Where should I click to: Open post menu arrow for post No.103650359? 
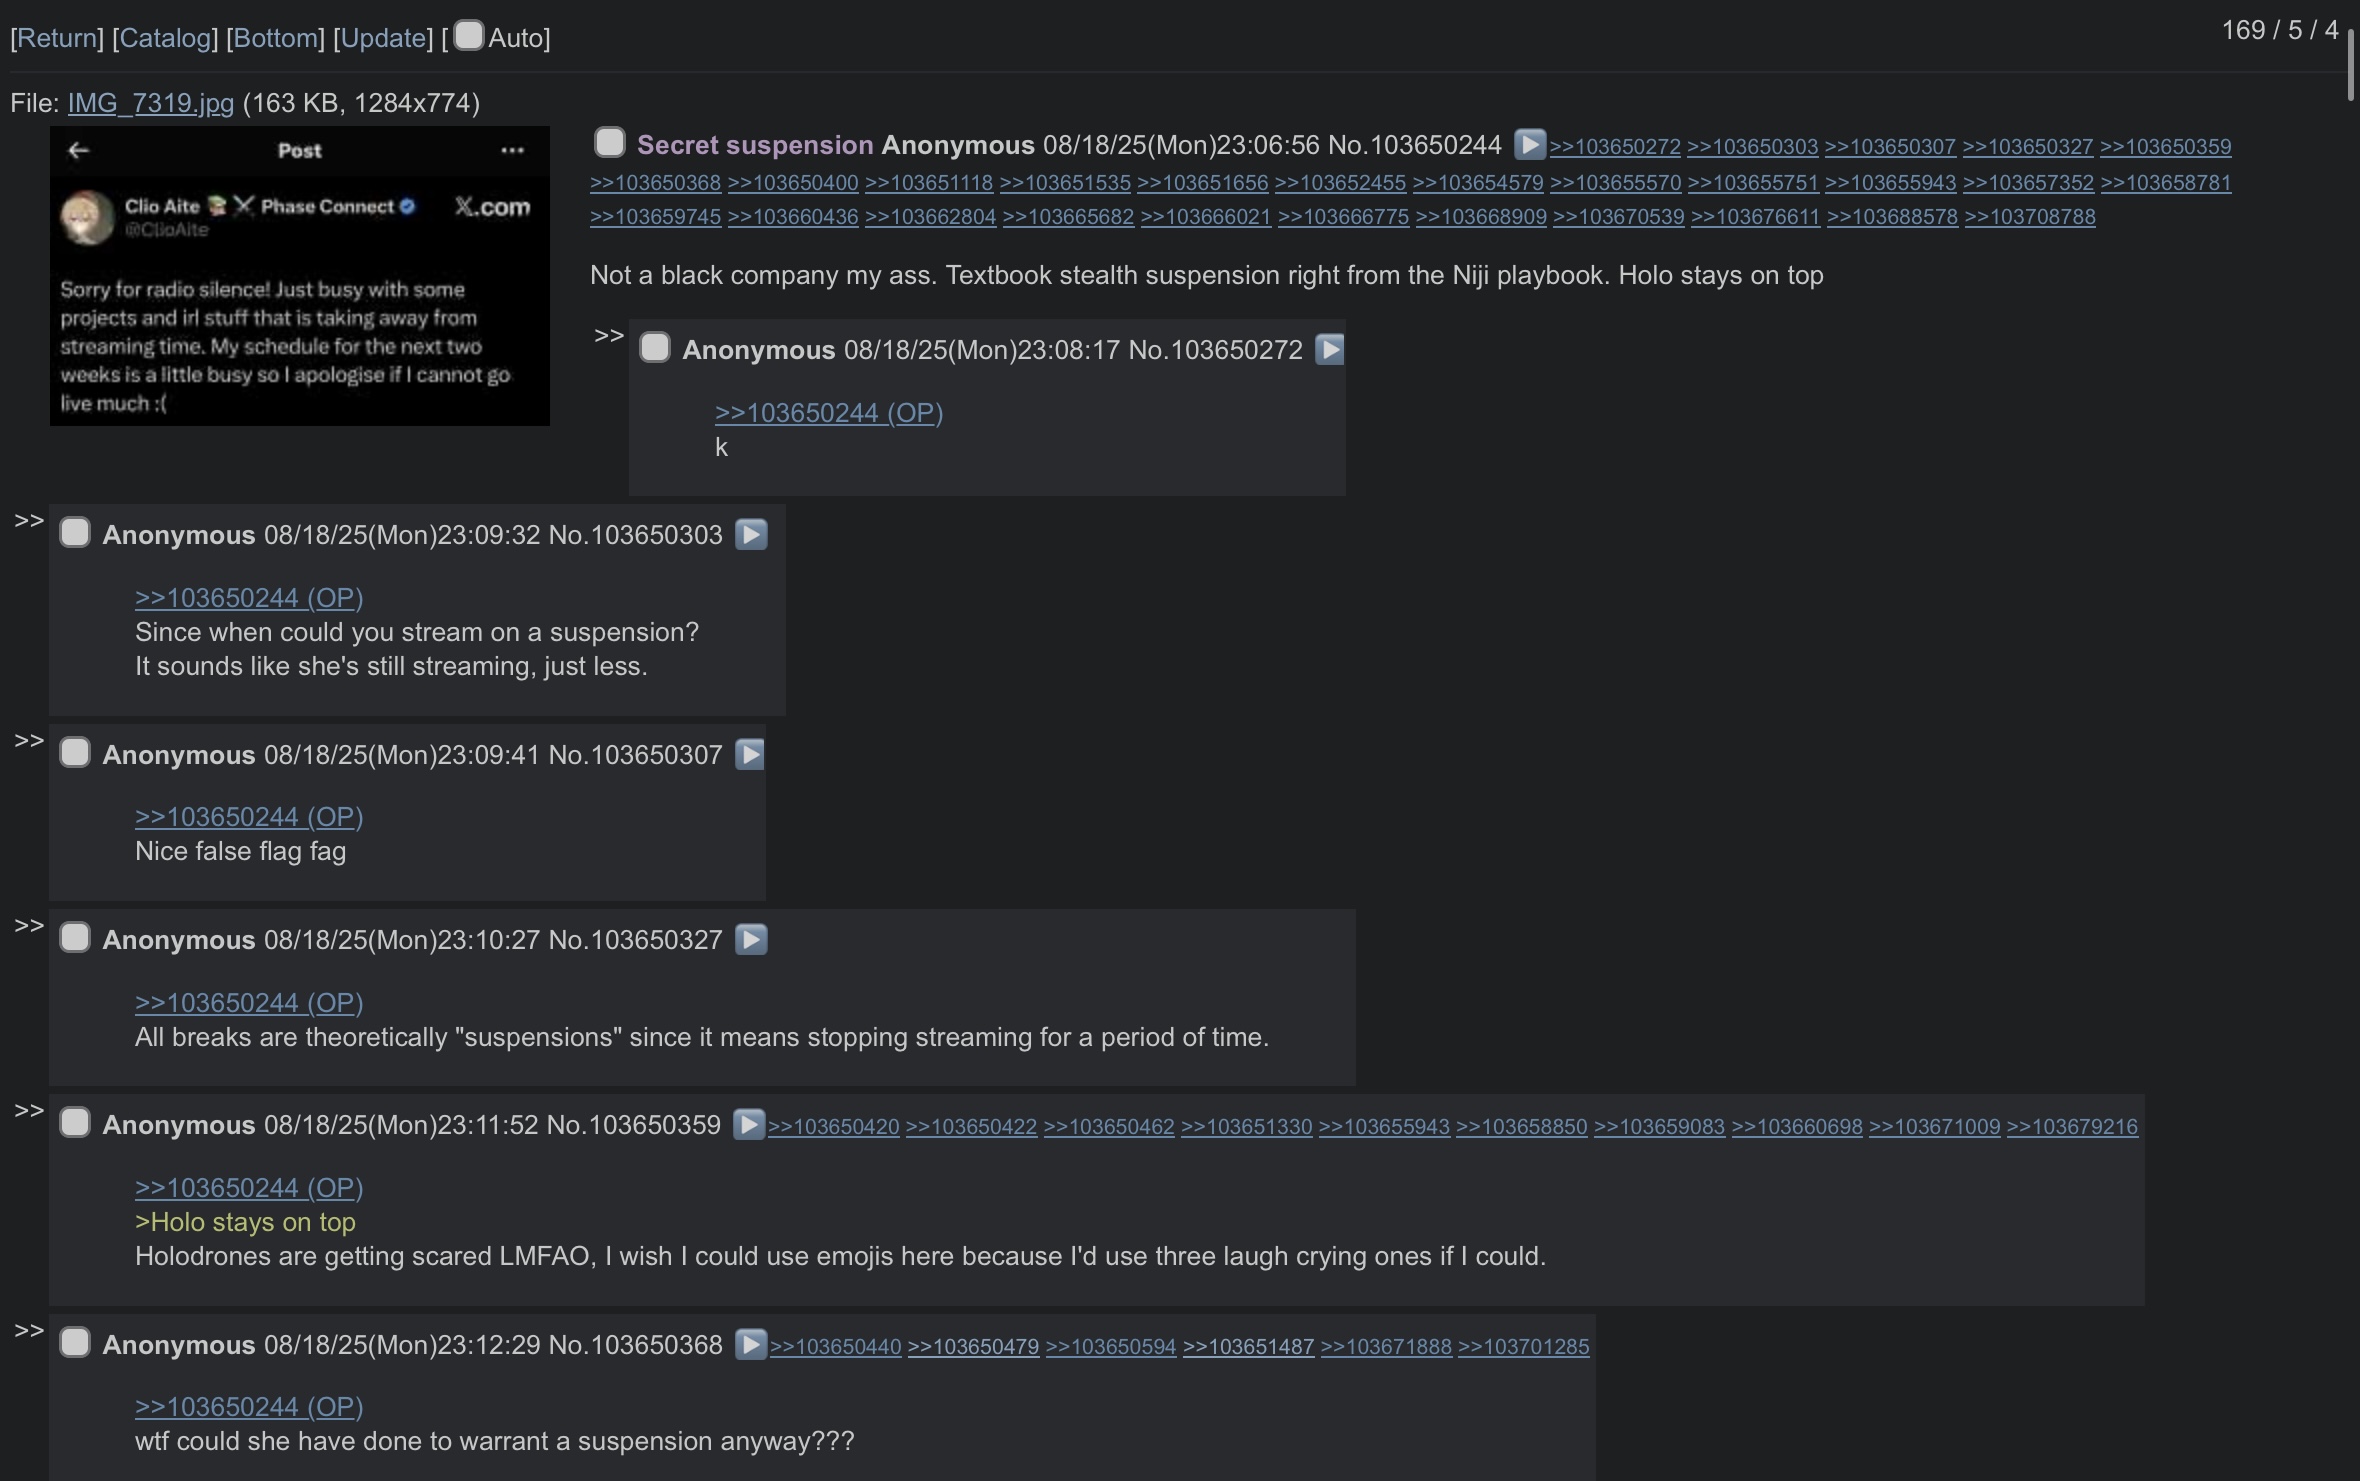click(748, 1125)
